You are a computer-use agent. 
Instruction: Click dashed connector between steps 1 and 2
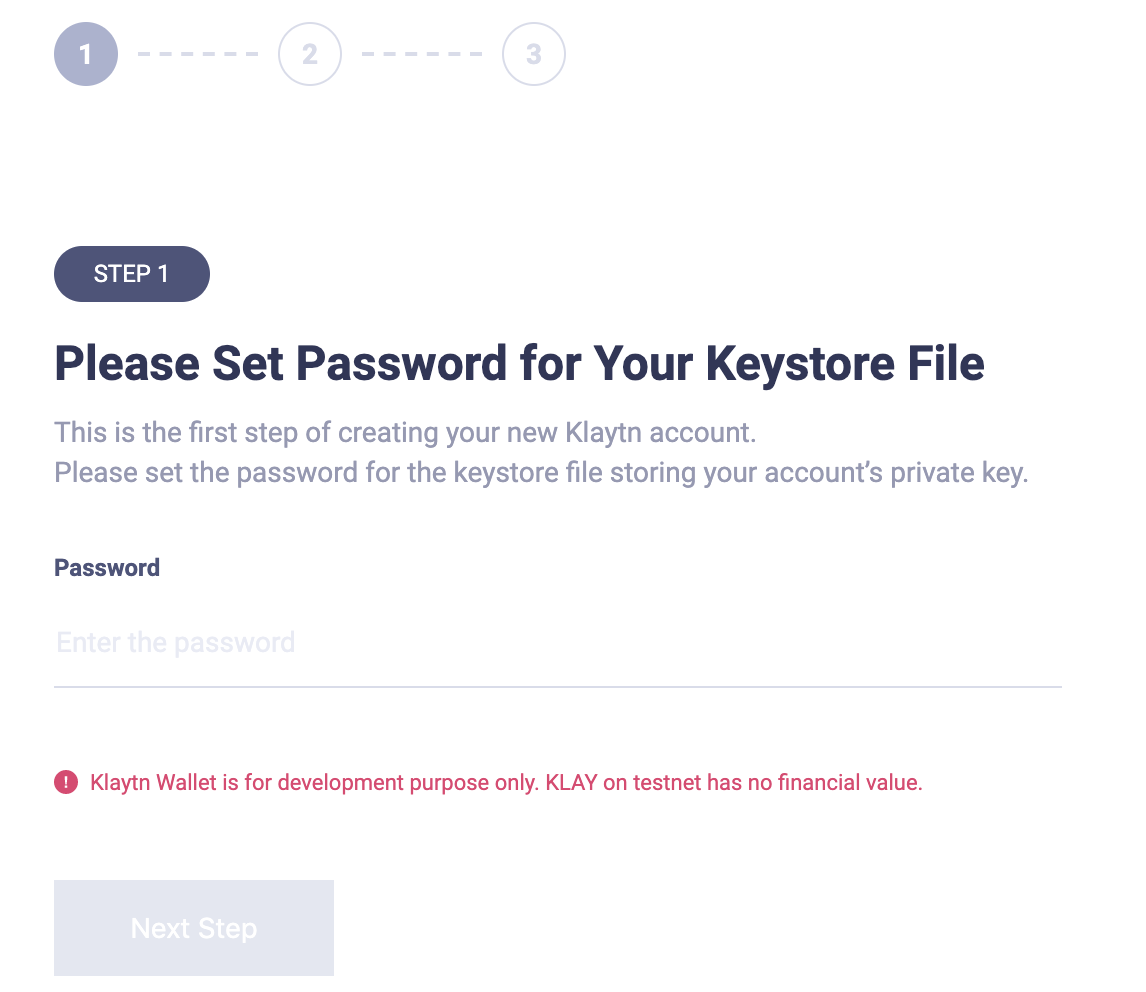[198, 54]
